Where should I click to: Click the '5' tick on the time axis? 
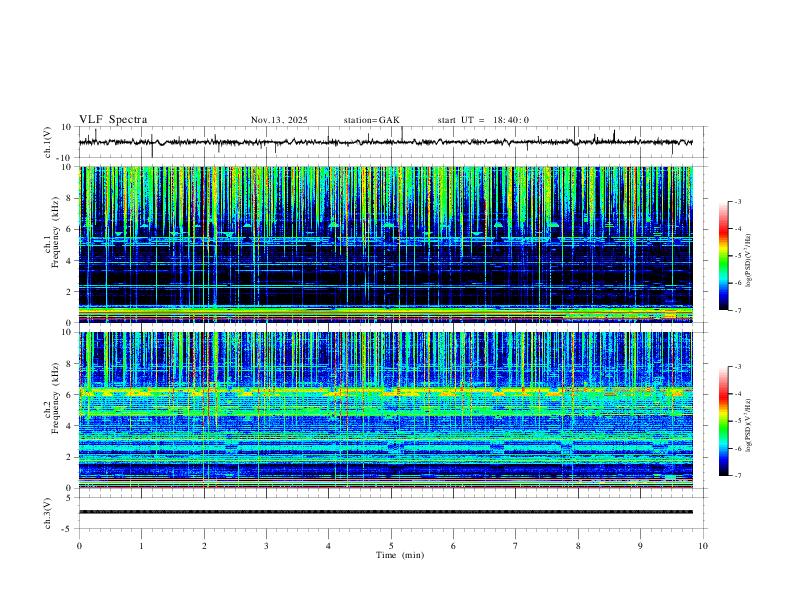tap(391, 546)
